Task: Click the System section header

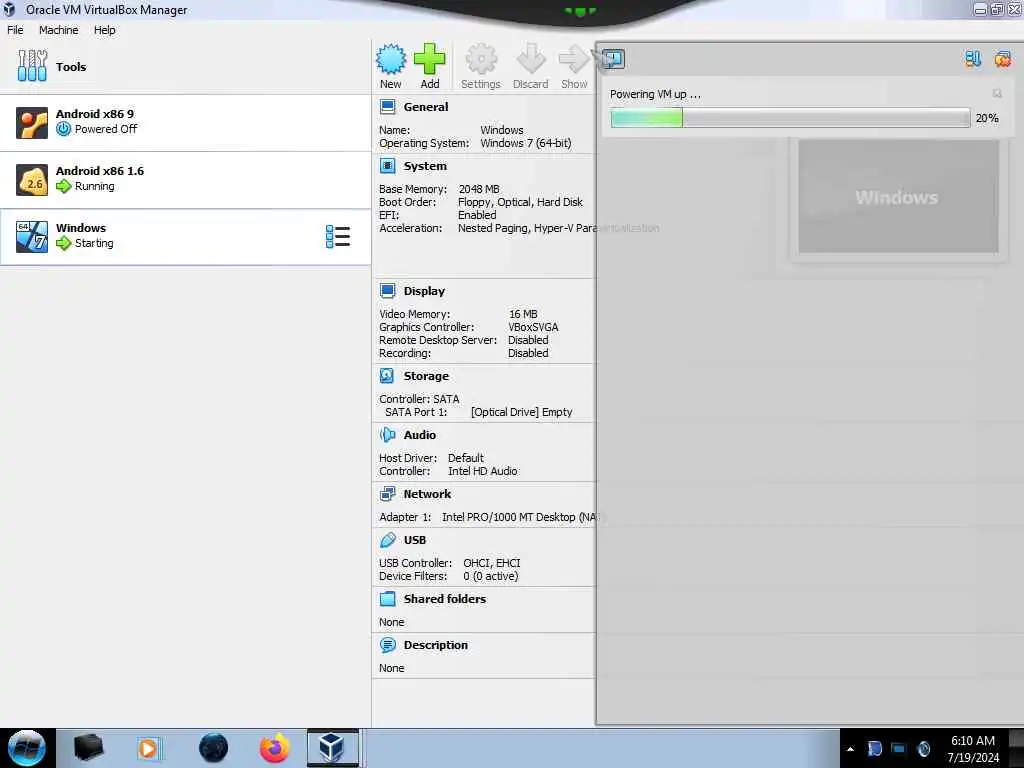Action: 425,166
